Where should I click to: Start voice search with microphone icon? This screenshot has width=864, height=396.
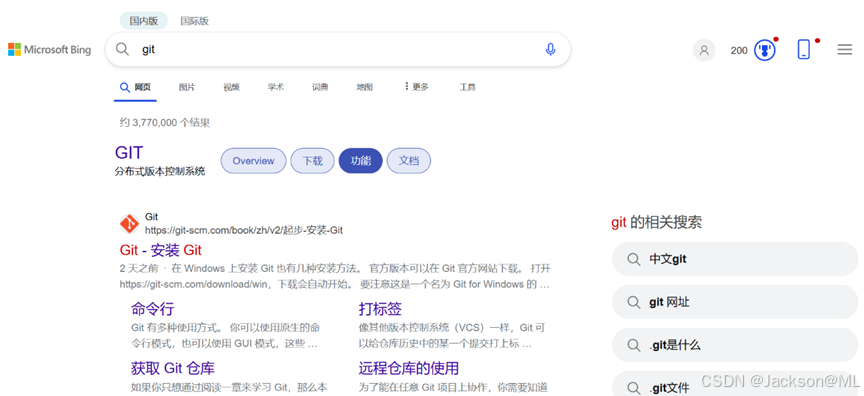tap(550, 50)
